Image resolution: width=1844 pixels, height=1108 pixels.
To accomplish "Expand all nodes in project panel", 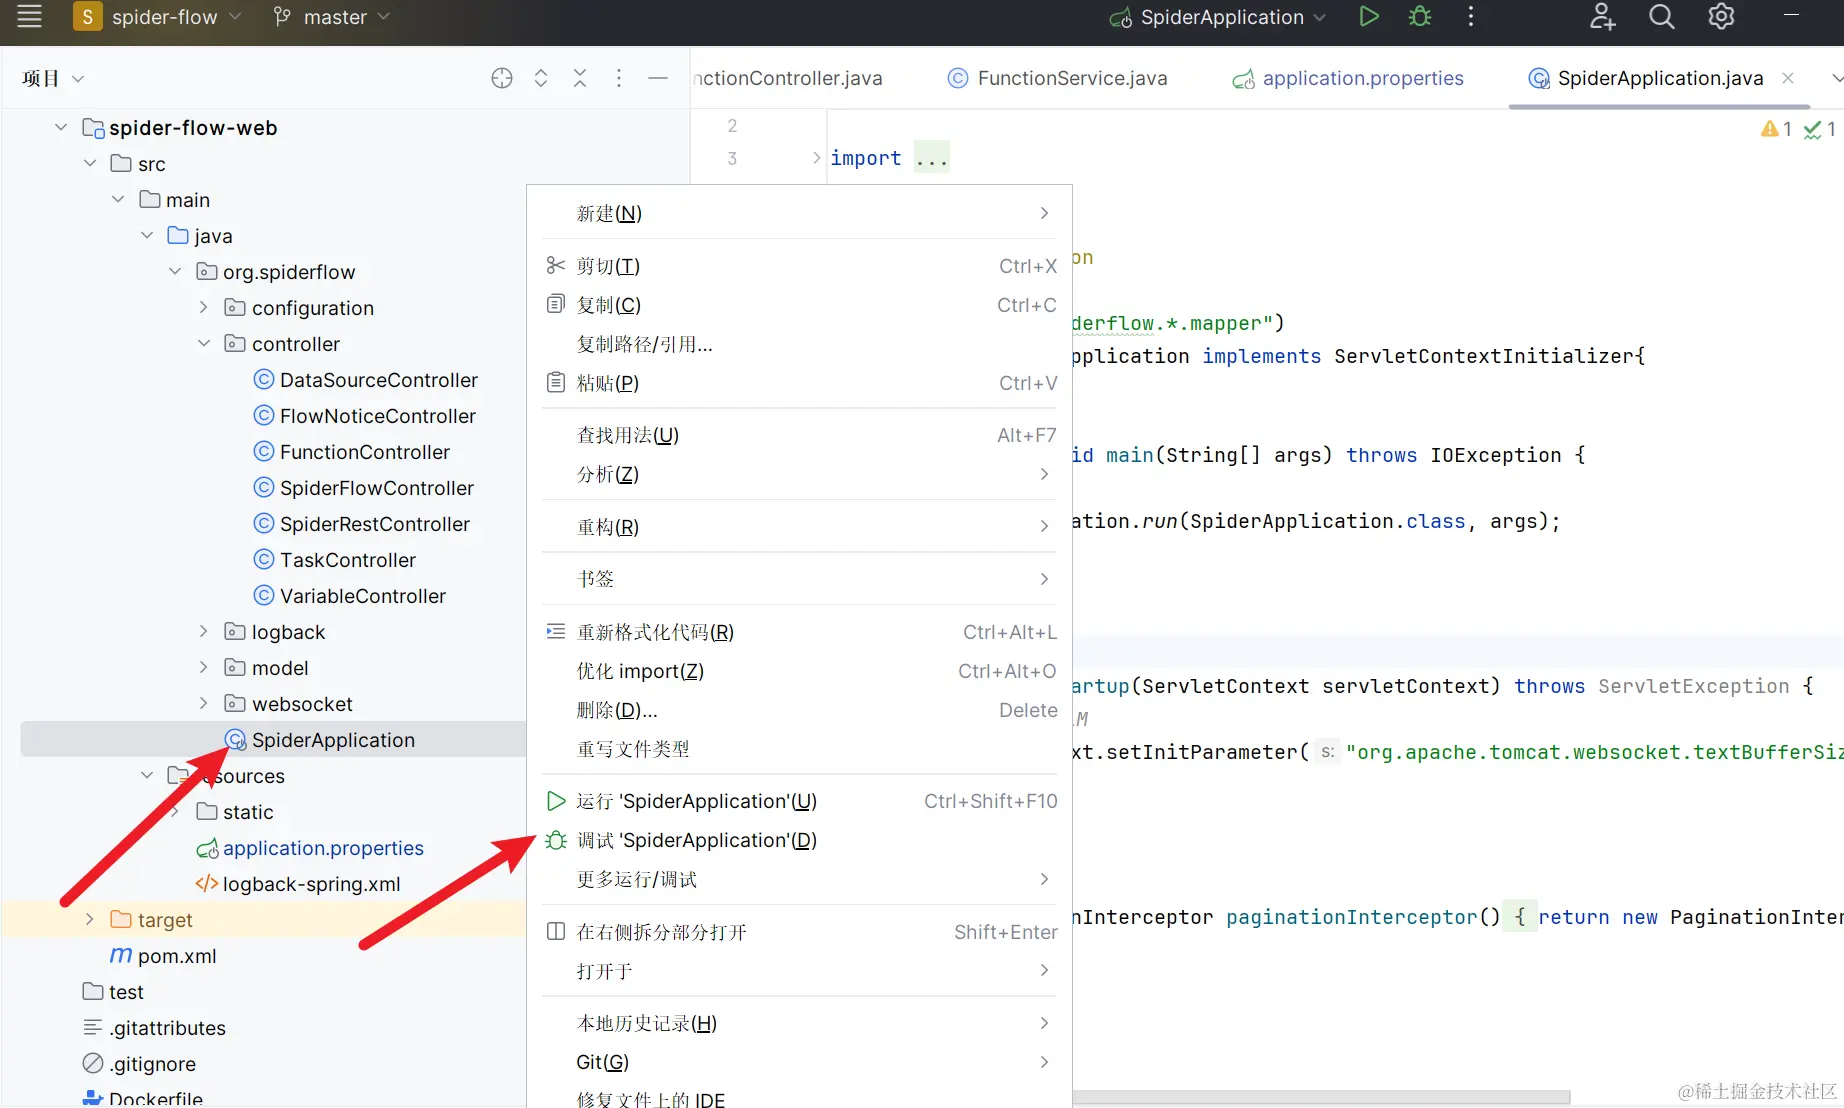I will [x=541, y=78].
